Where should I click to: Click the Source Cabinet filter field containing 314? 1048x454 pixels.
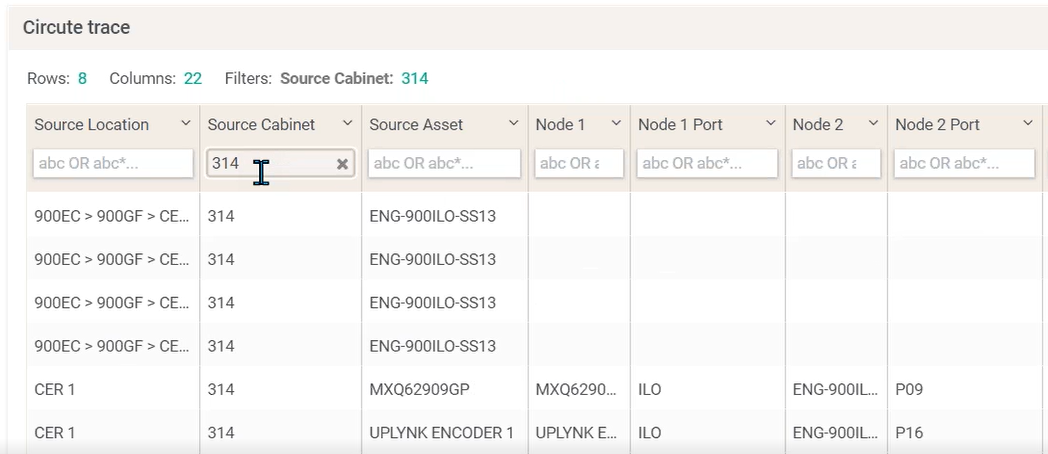(280, 163)
